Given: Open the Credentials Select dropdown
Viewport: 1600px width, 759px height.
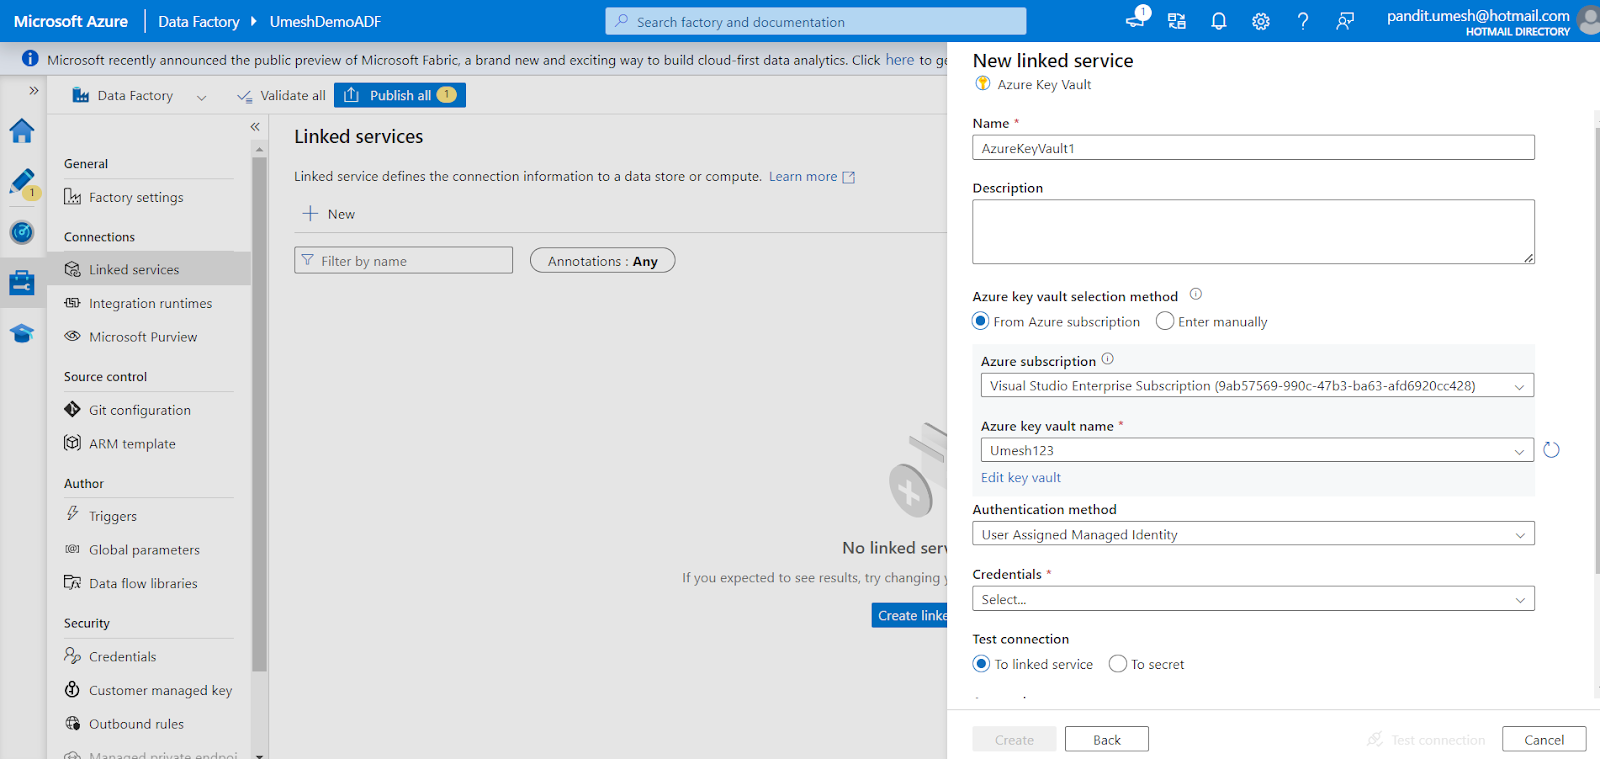Looking at the screenshot, I should (1253, 599).
